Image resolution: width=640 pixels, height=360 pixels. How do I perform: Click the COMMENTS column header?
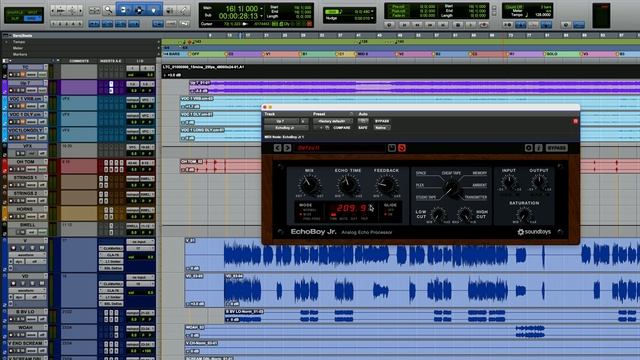pyautogui.click(x=79, y=61)
